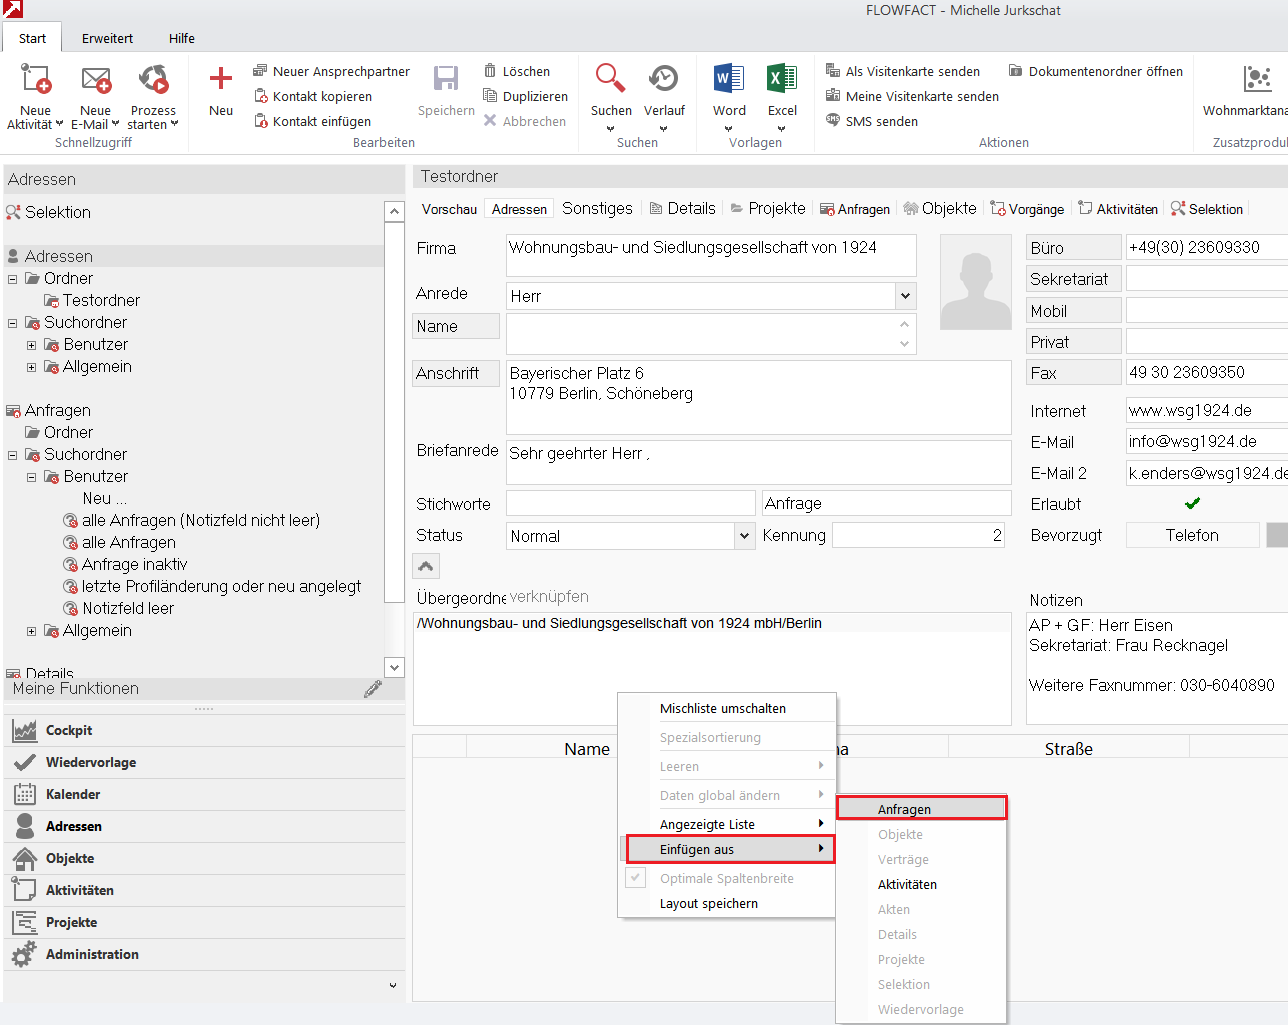Click the Neue E-Mail envelope icon
Viewport: 1288px width, 1025px height.
point(96,79)
